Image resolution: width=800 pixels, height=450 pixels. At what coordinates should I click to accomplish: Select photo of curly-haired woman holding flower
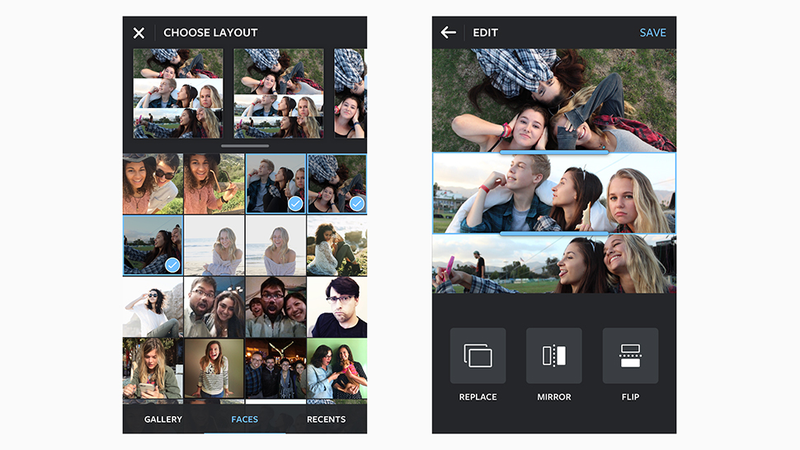coord(214,184)
